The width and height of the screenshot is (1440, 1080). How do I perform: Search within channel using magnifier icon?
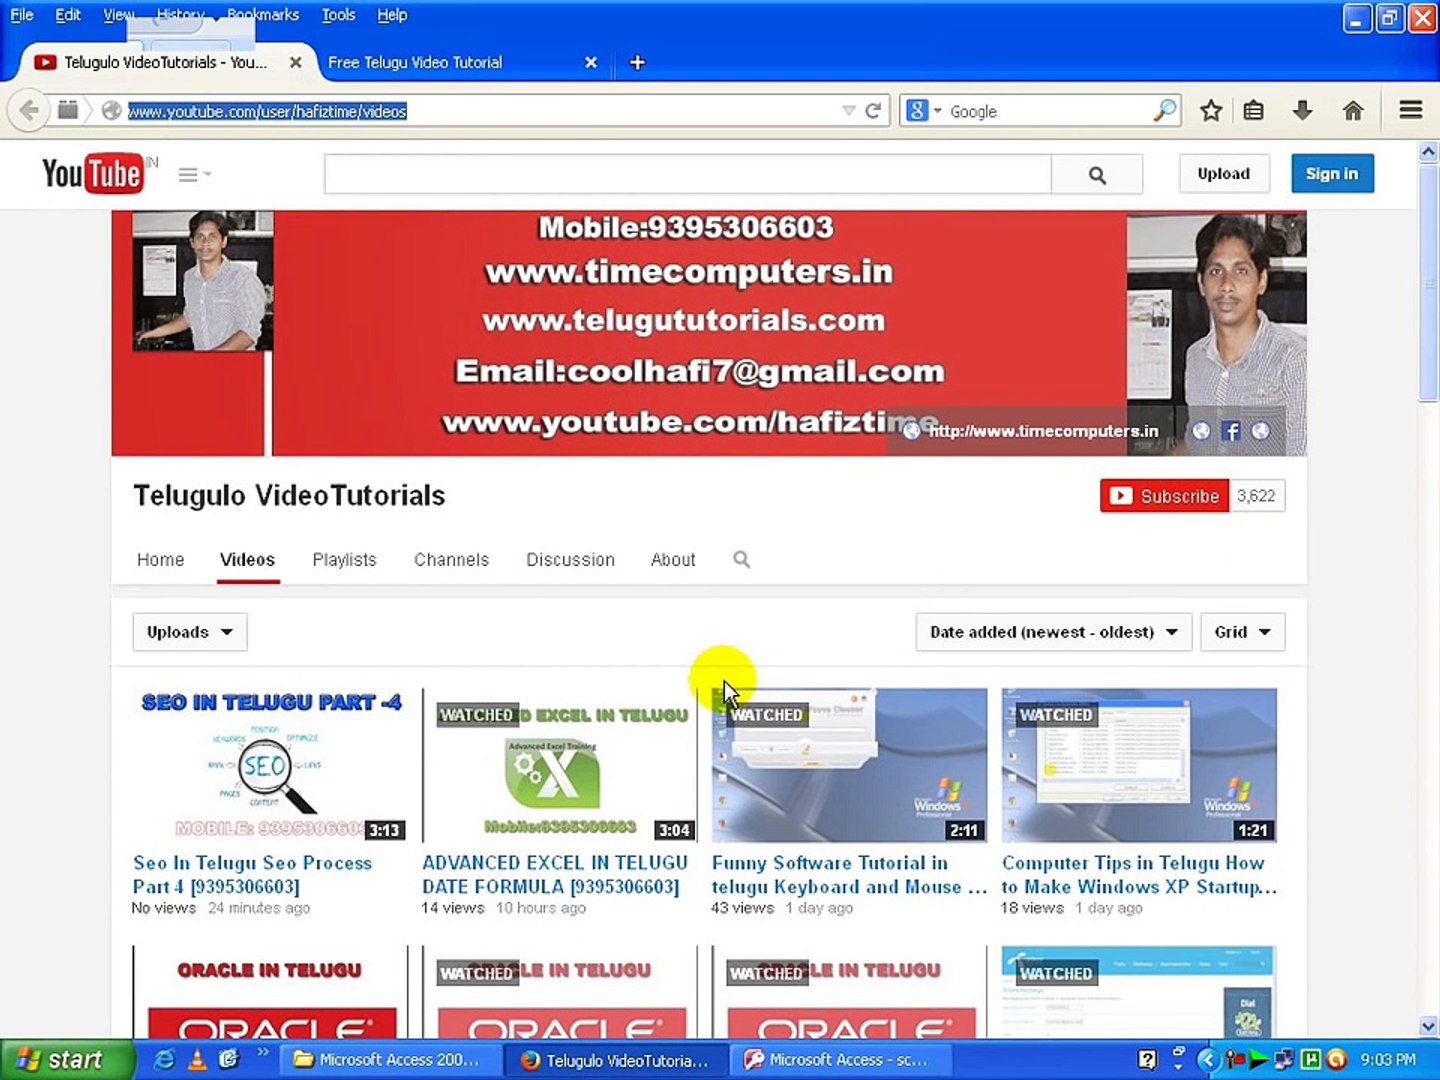coord(741,559)
